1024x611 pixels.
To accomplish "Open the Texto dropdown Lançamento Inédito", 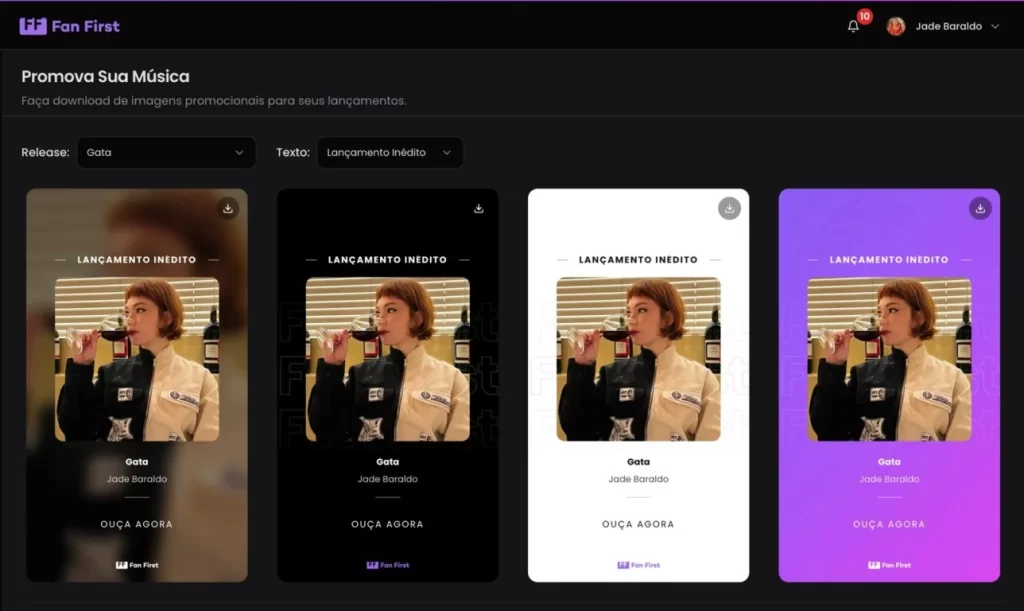I will coord(389,152).
